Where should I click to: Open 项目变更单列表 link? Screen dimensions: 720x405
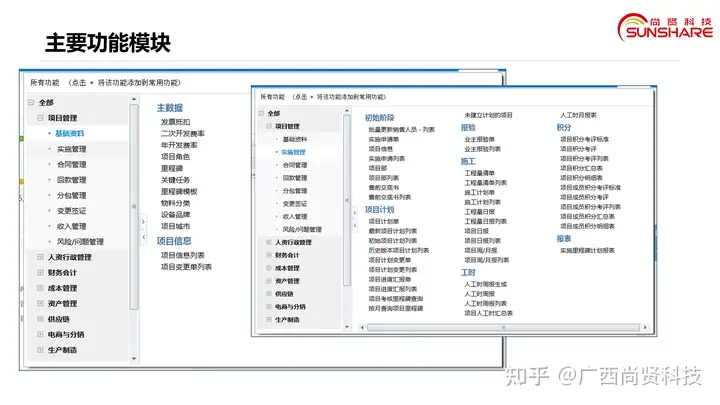click(186, 267)
